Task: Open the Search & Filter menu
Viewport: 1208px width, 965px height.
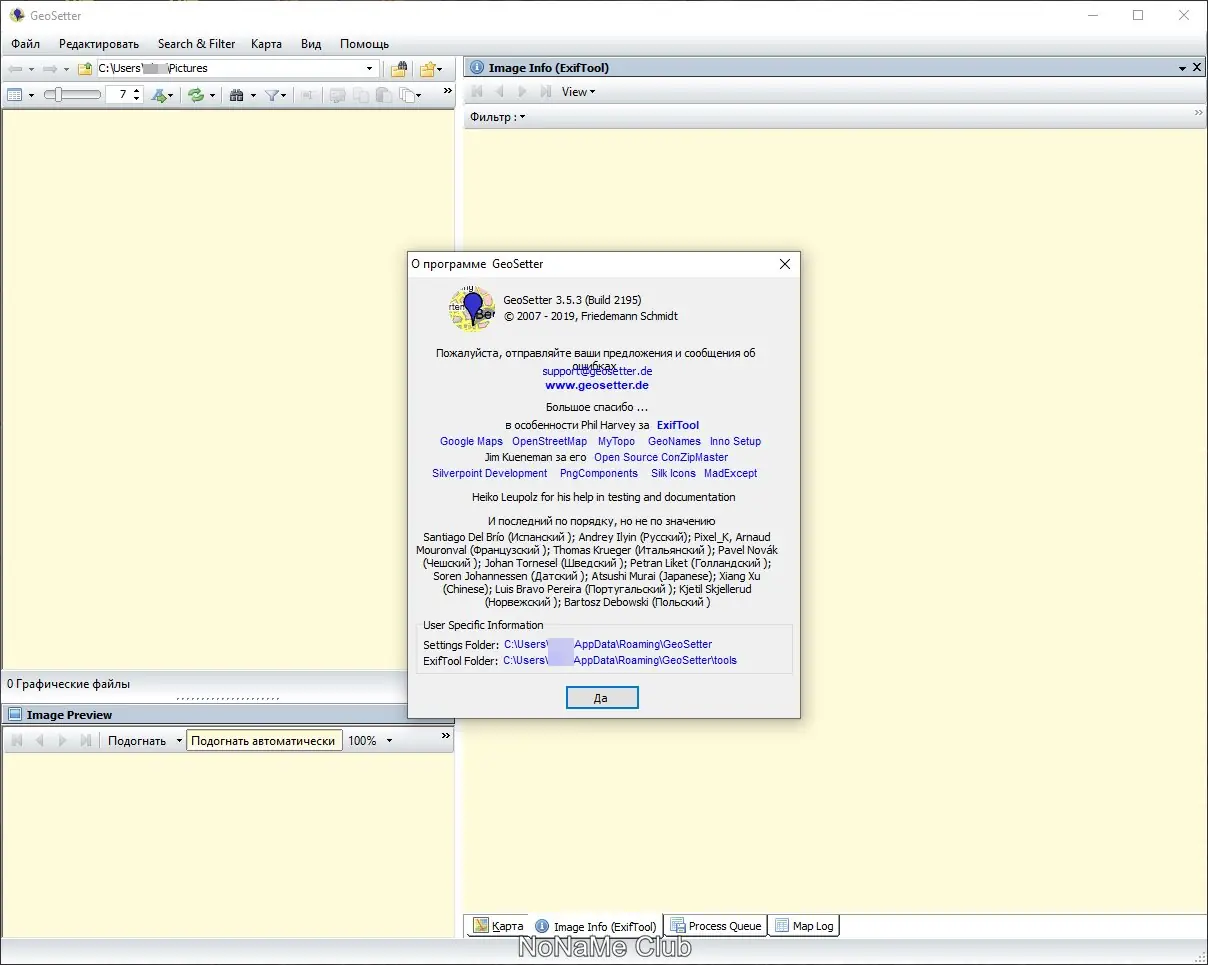Action: coord(196,44)
